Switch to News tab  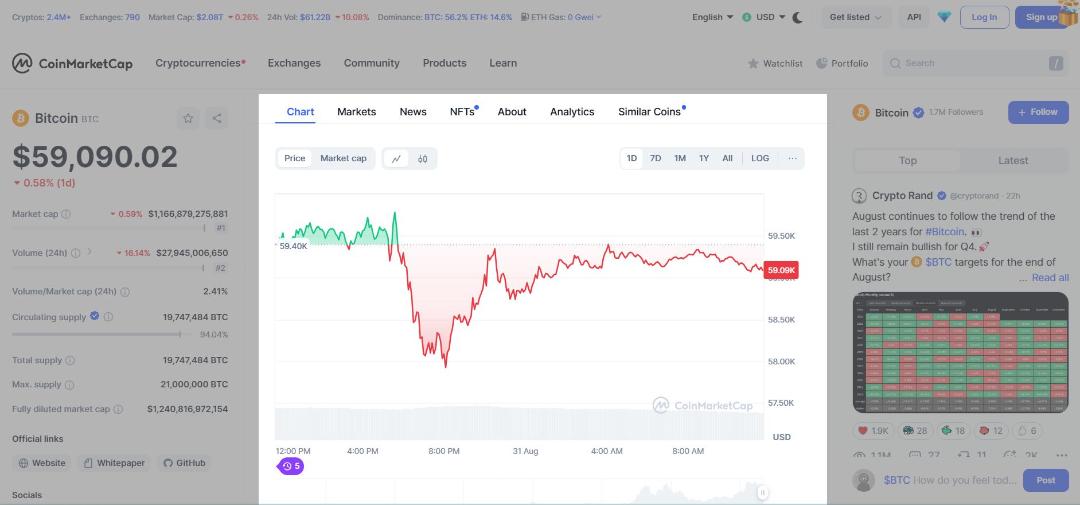[413, 112]
